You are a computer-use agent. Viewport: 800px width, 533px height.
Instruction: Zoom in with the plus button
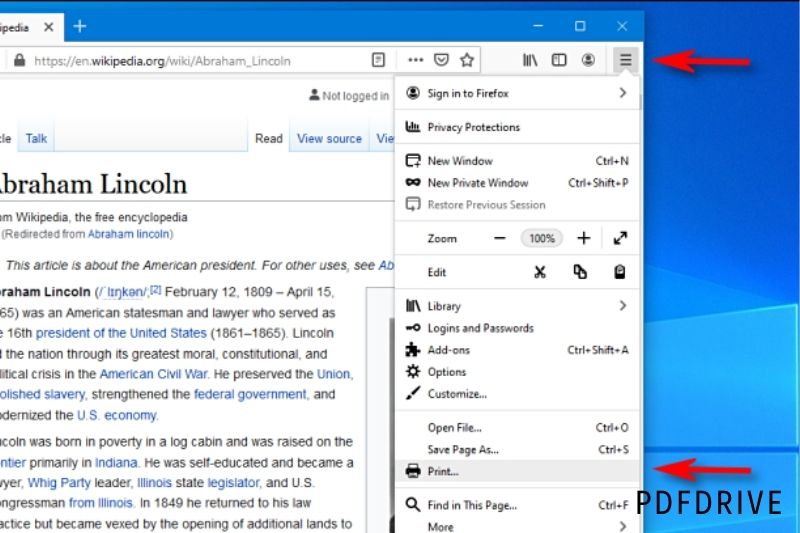pos(584,238)
